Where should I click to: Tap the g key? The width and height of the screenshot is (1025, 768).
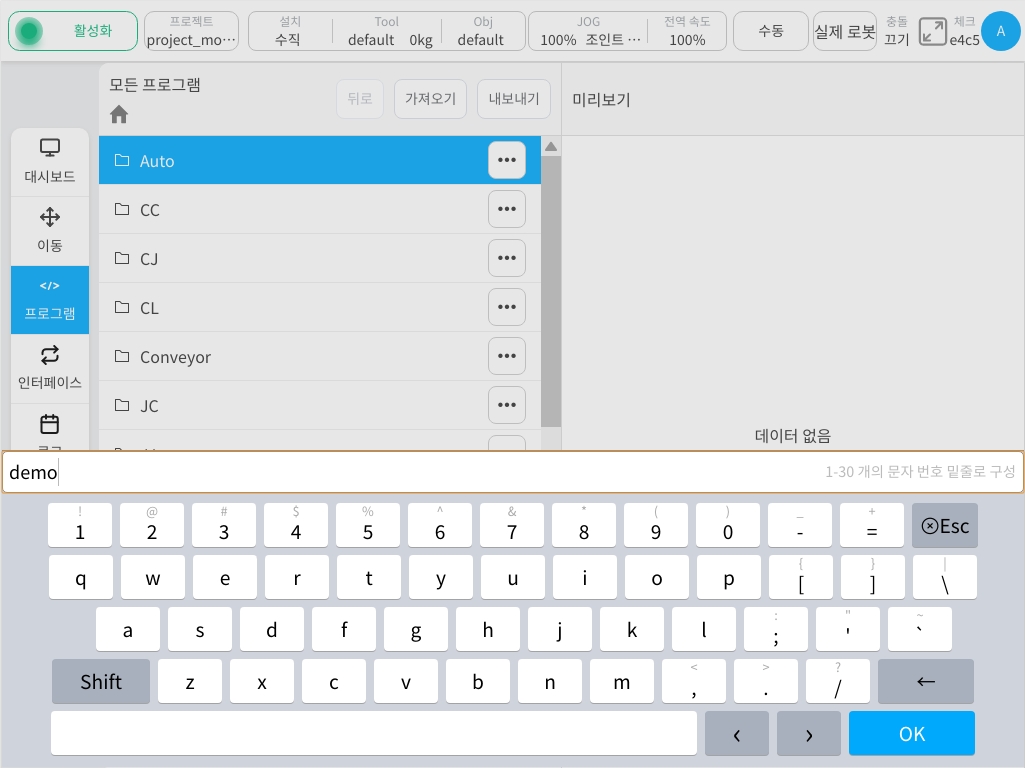pos(416,629)
